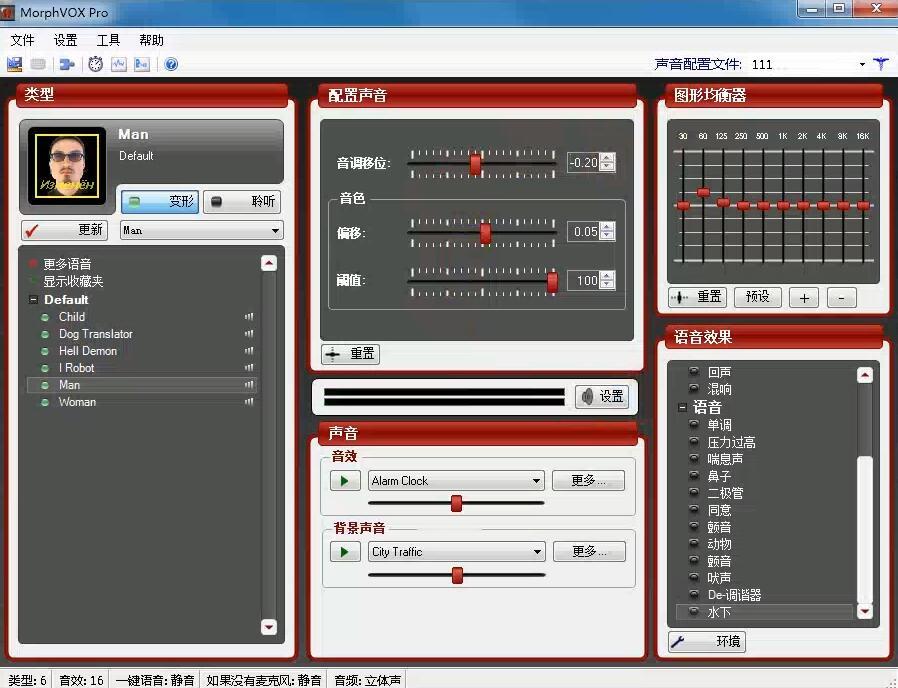Click the equalizer 重置 reset button

click(698, 297)
